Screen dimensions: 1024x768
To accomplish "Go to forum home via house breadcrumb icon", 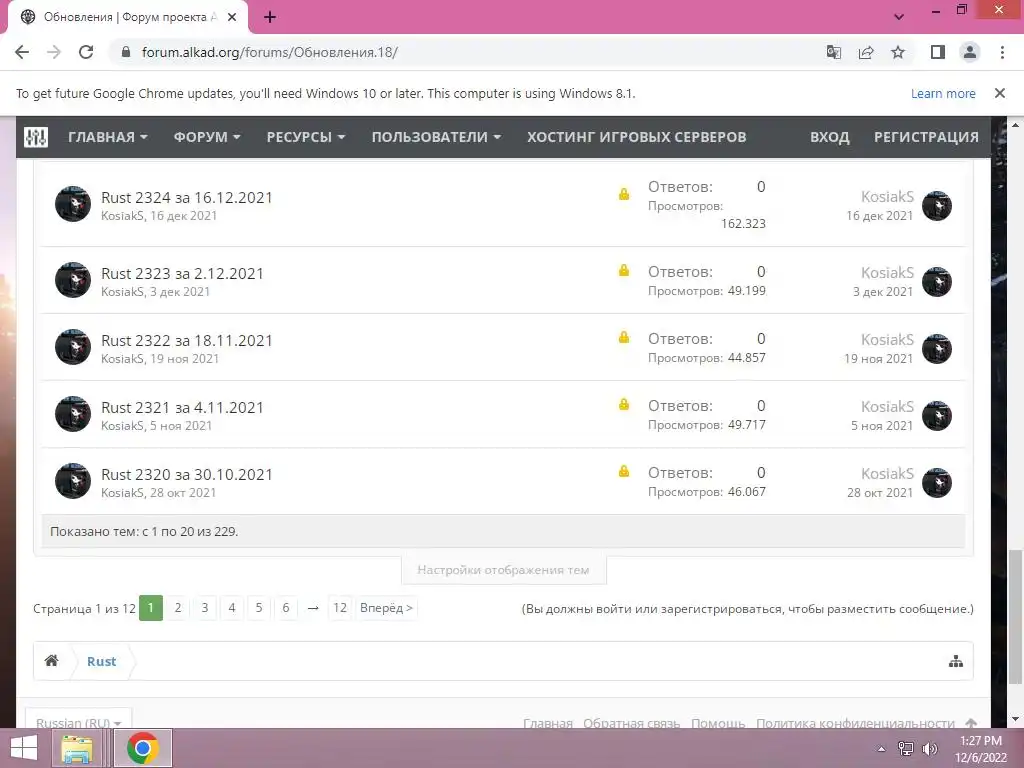I will [52, 661].
